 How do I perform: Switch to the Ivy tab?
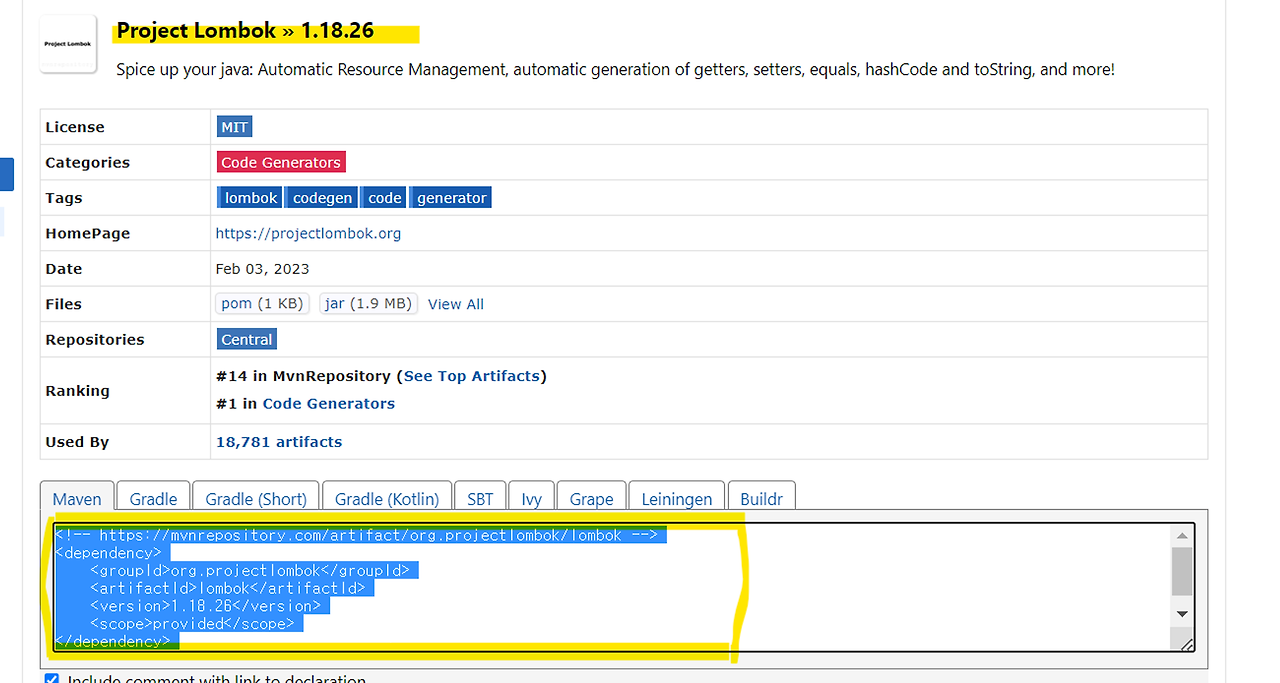pos(532,498)
